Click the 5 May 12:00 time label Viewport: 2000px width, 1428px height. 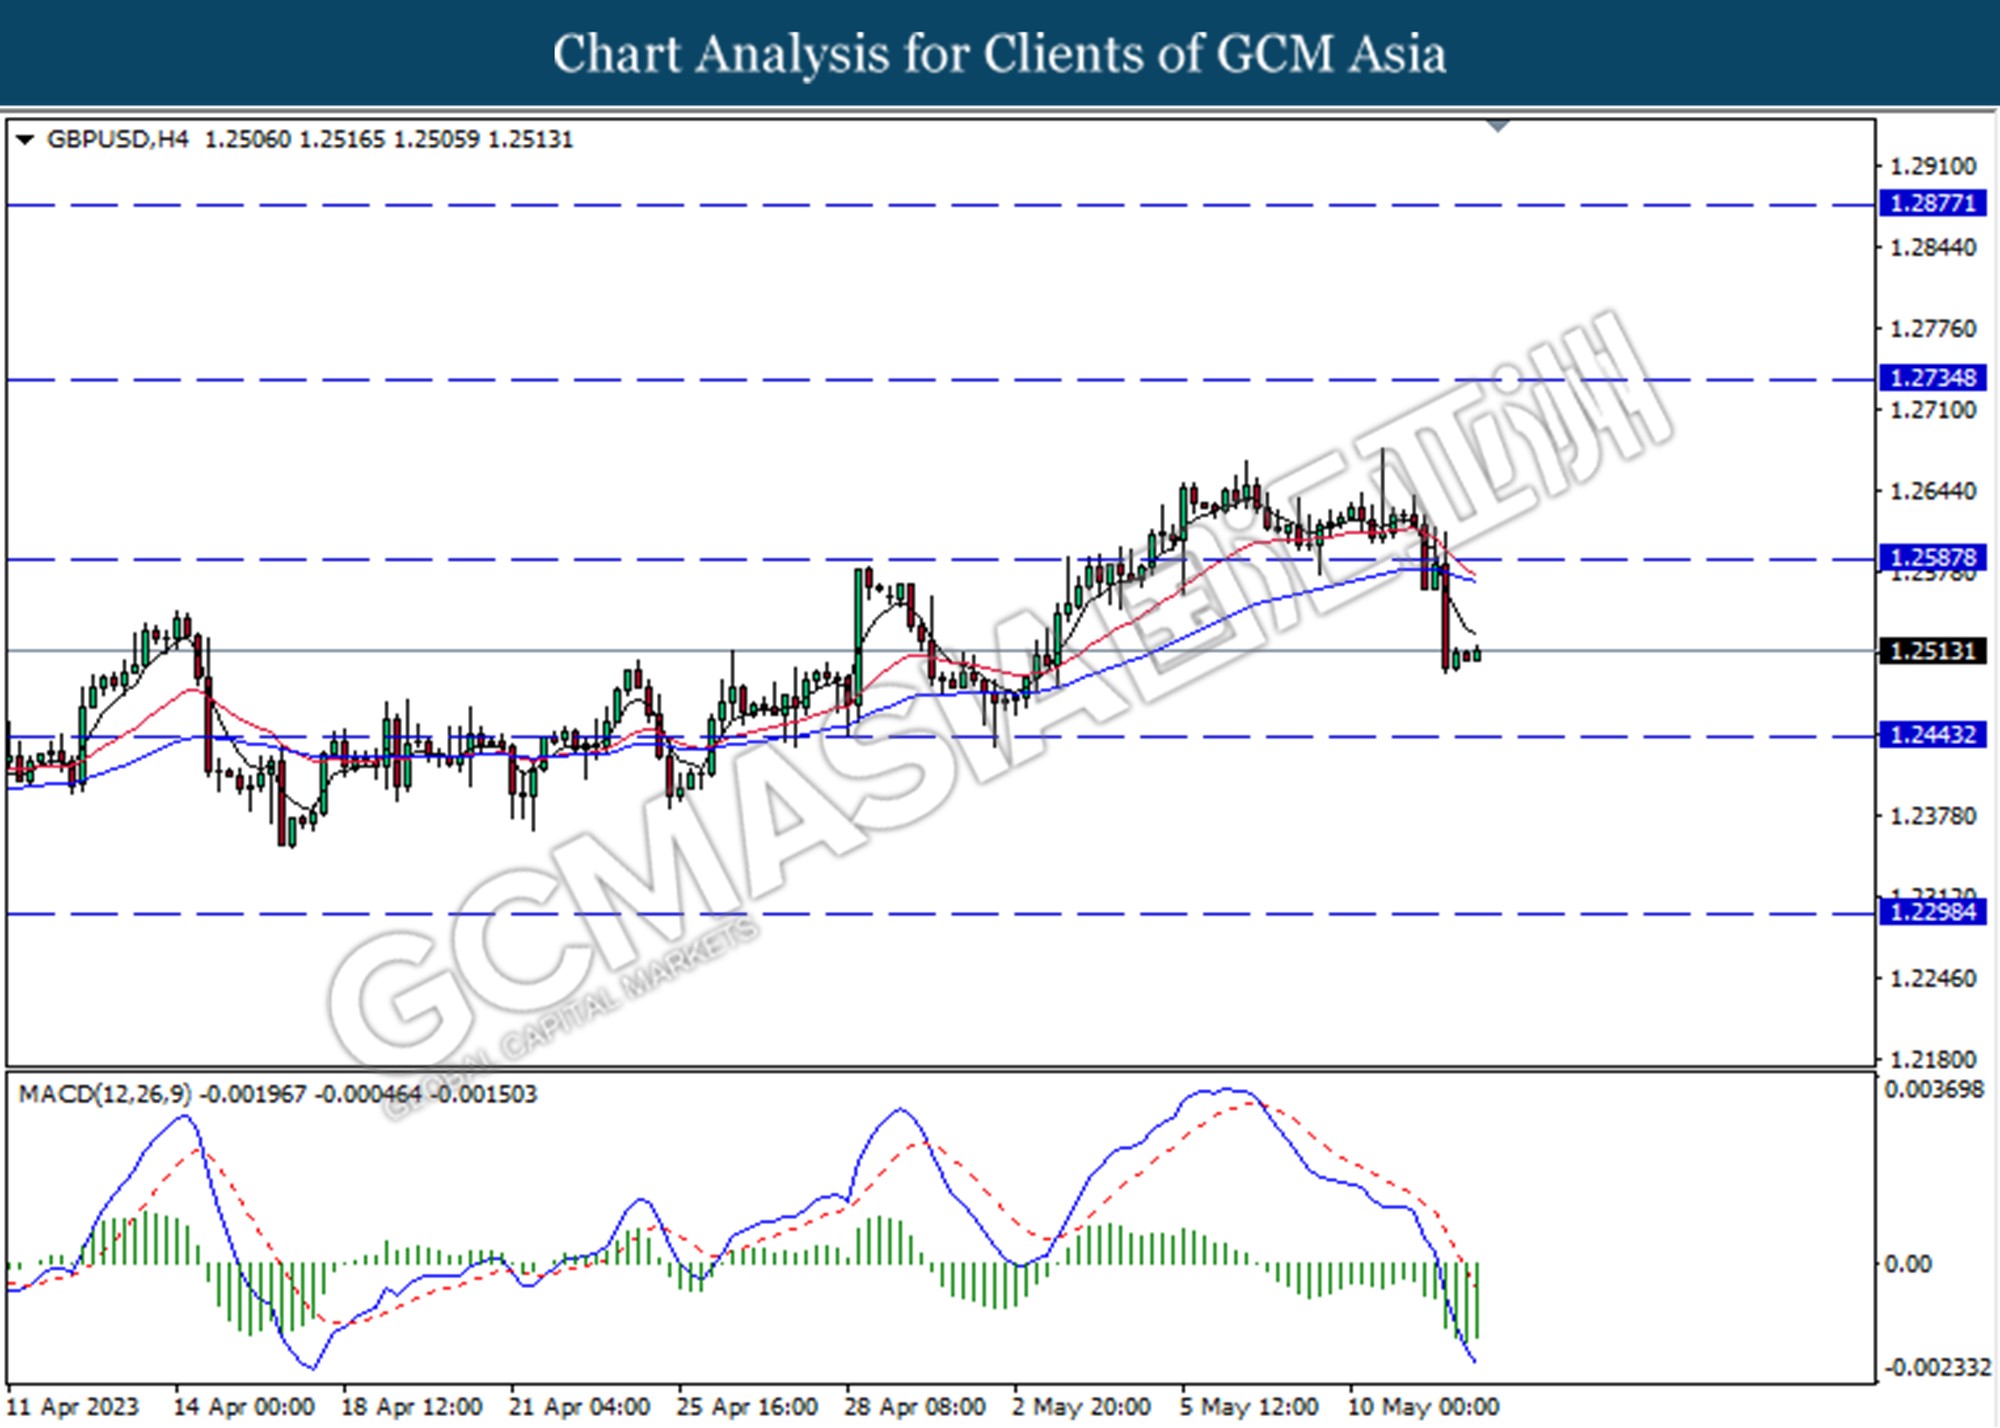1249,1407
